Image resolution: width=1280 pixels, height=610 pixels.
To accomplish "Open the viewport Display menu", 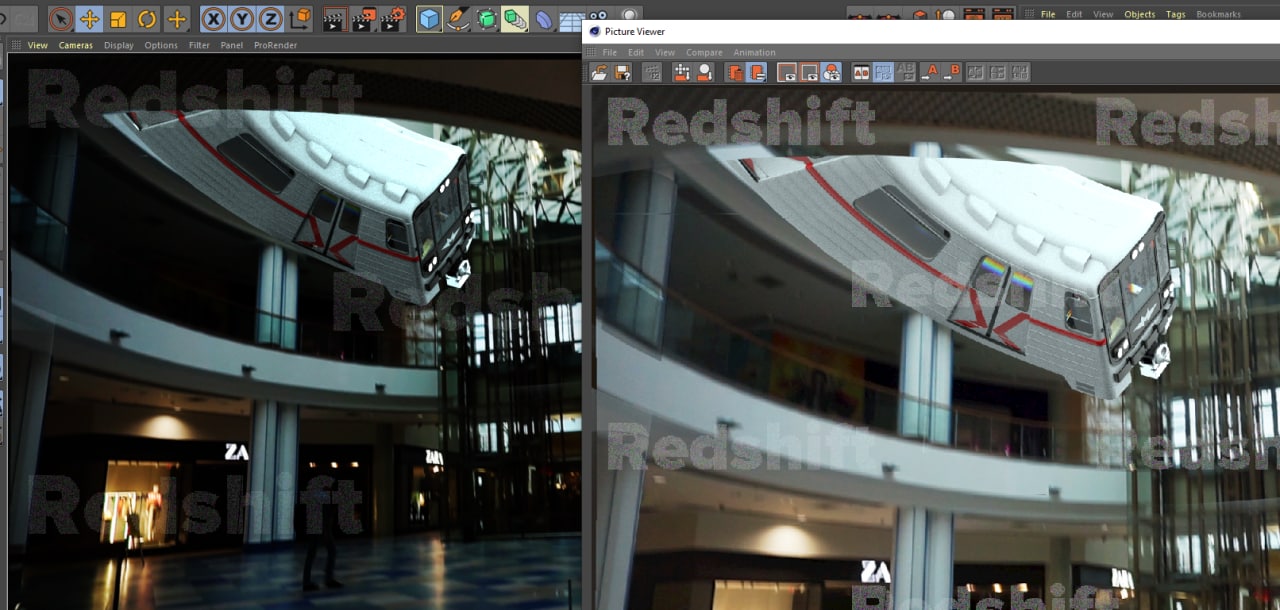I will click(119, 45).
